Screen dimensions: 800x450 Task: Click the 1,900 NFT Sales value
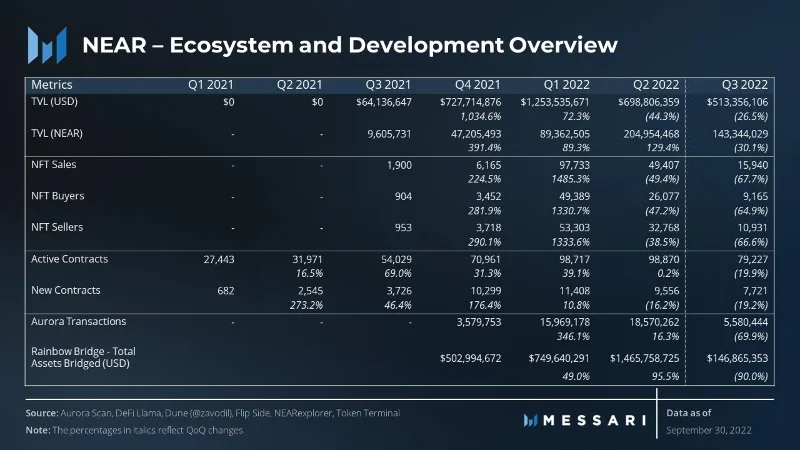pyautogui.click(x=399, y=165)
